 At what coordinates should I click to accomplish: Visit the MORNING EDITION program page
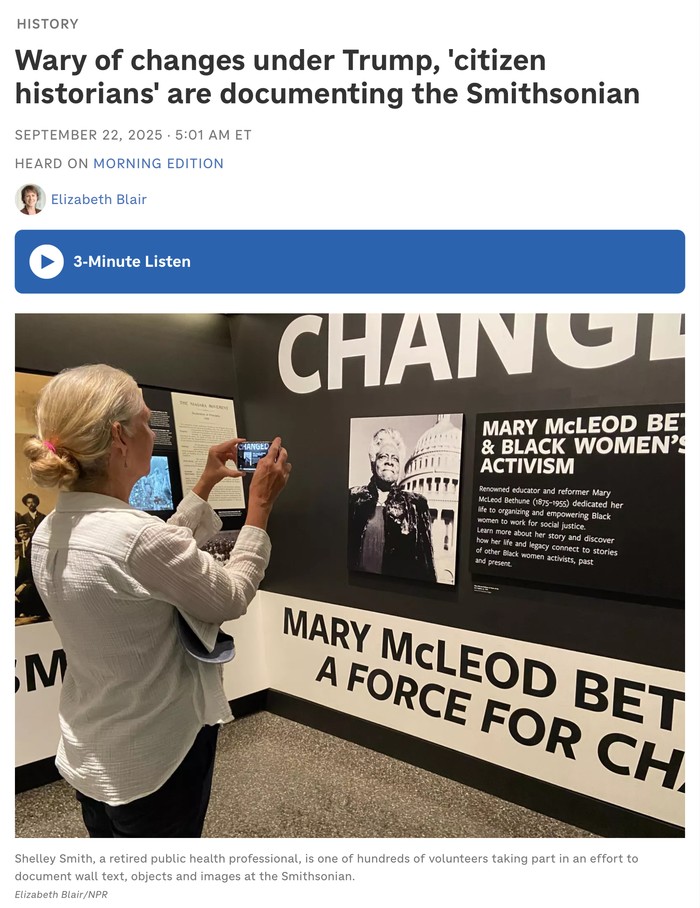pyautogui.click(x=158, y=164)
